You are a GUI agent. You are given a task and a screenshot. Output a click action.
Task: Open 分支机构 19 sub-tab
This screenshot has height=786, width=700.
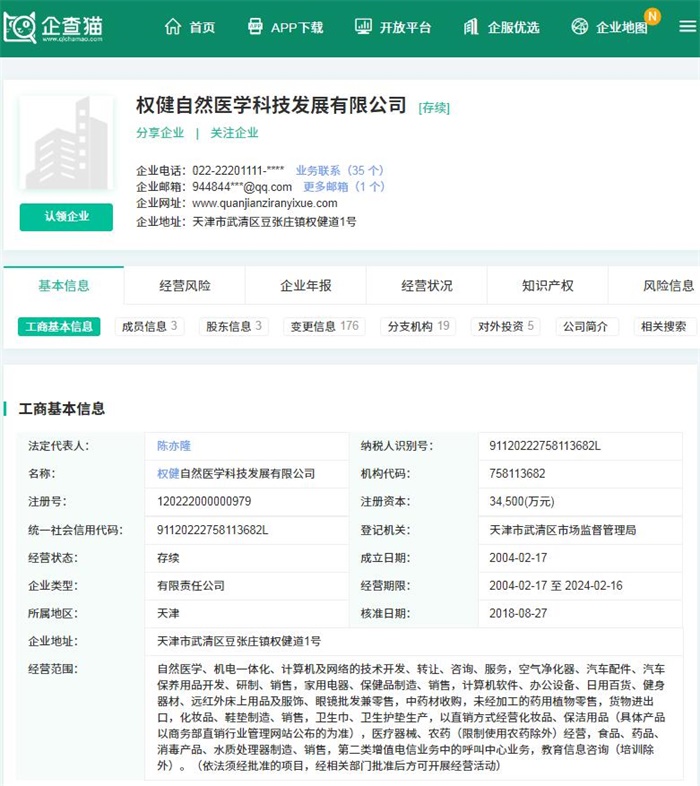[x=418, y=326]
